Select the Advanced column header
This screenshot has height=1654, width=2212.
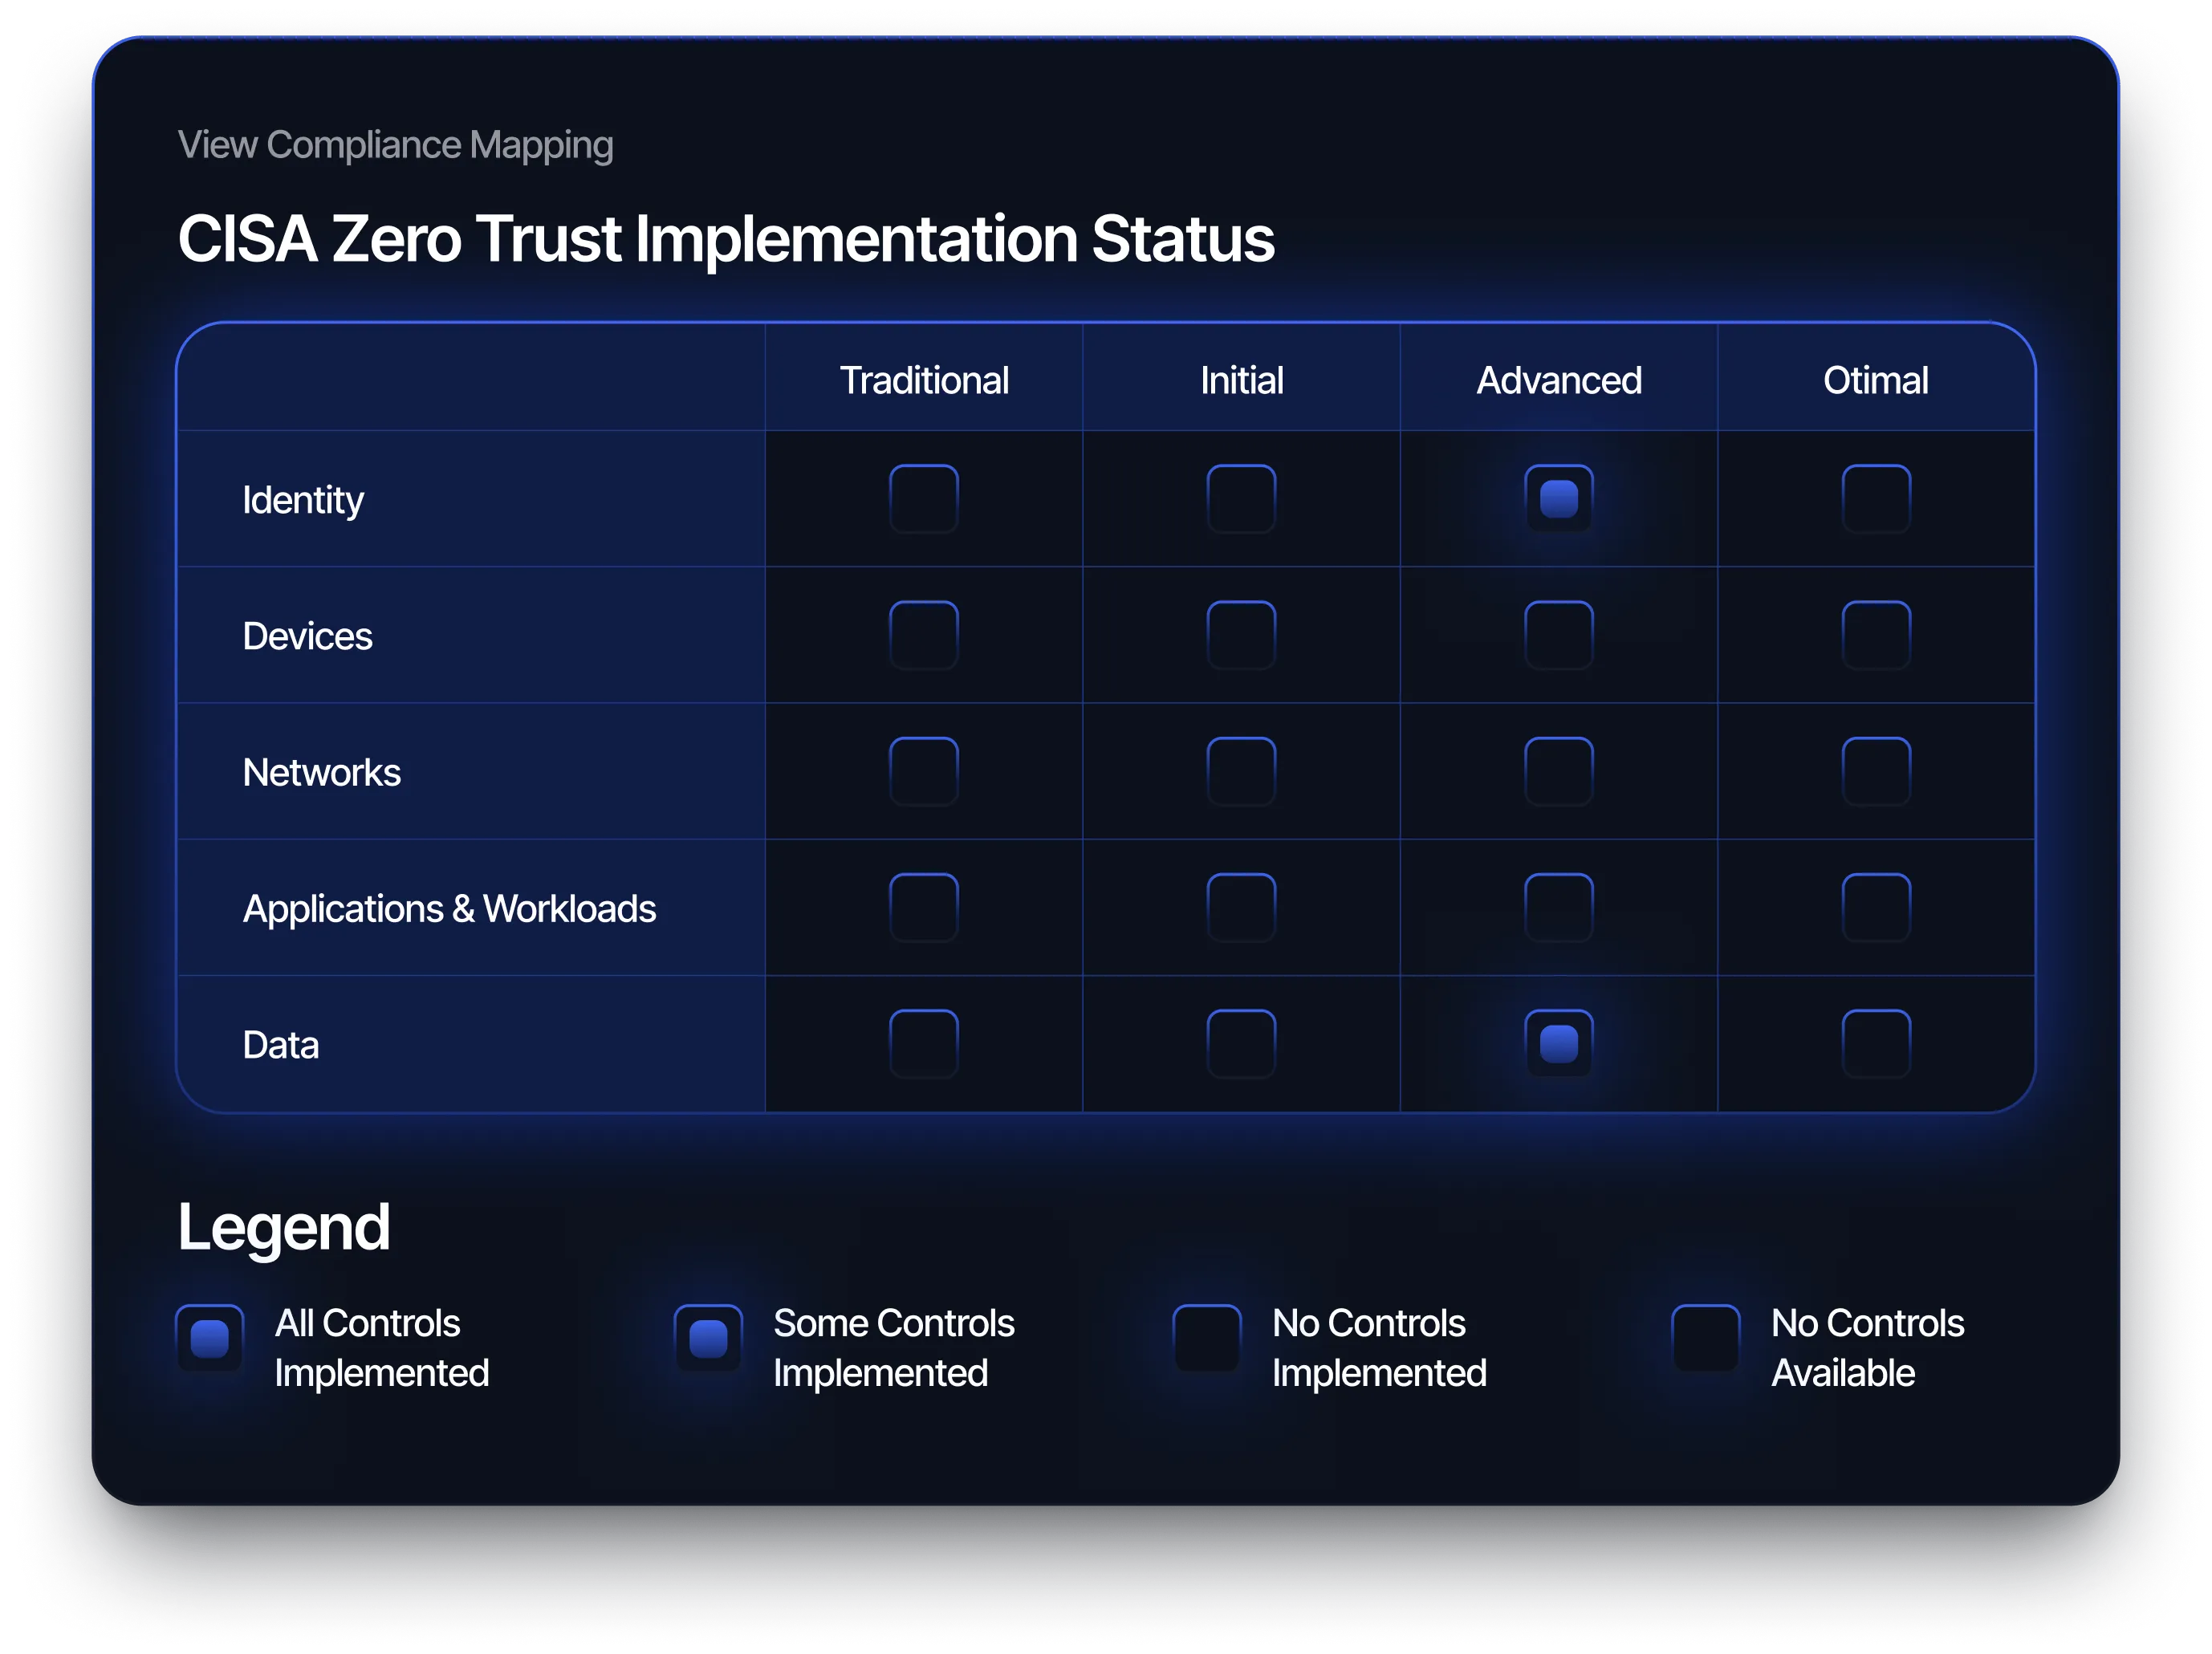[x=1558, y=380]
